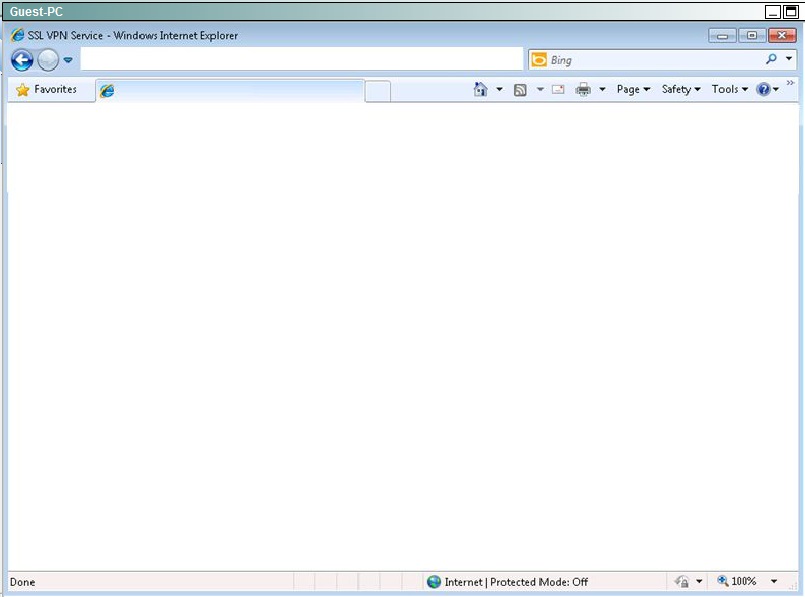Open the Favorites button
805x597 pixels.
(47, 90)
